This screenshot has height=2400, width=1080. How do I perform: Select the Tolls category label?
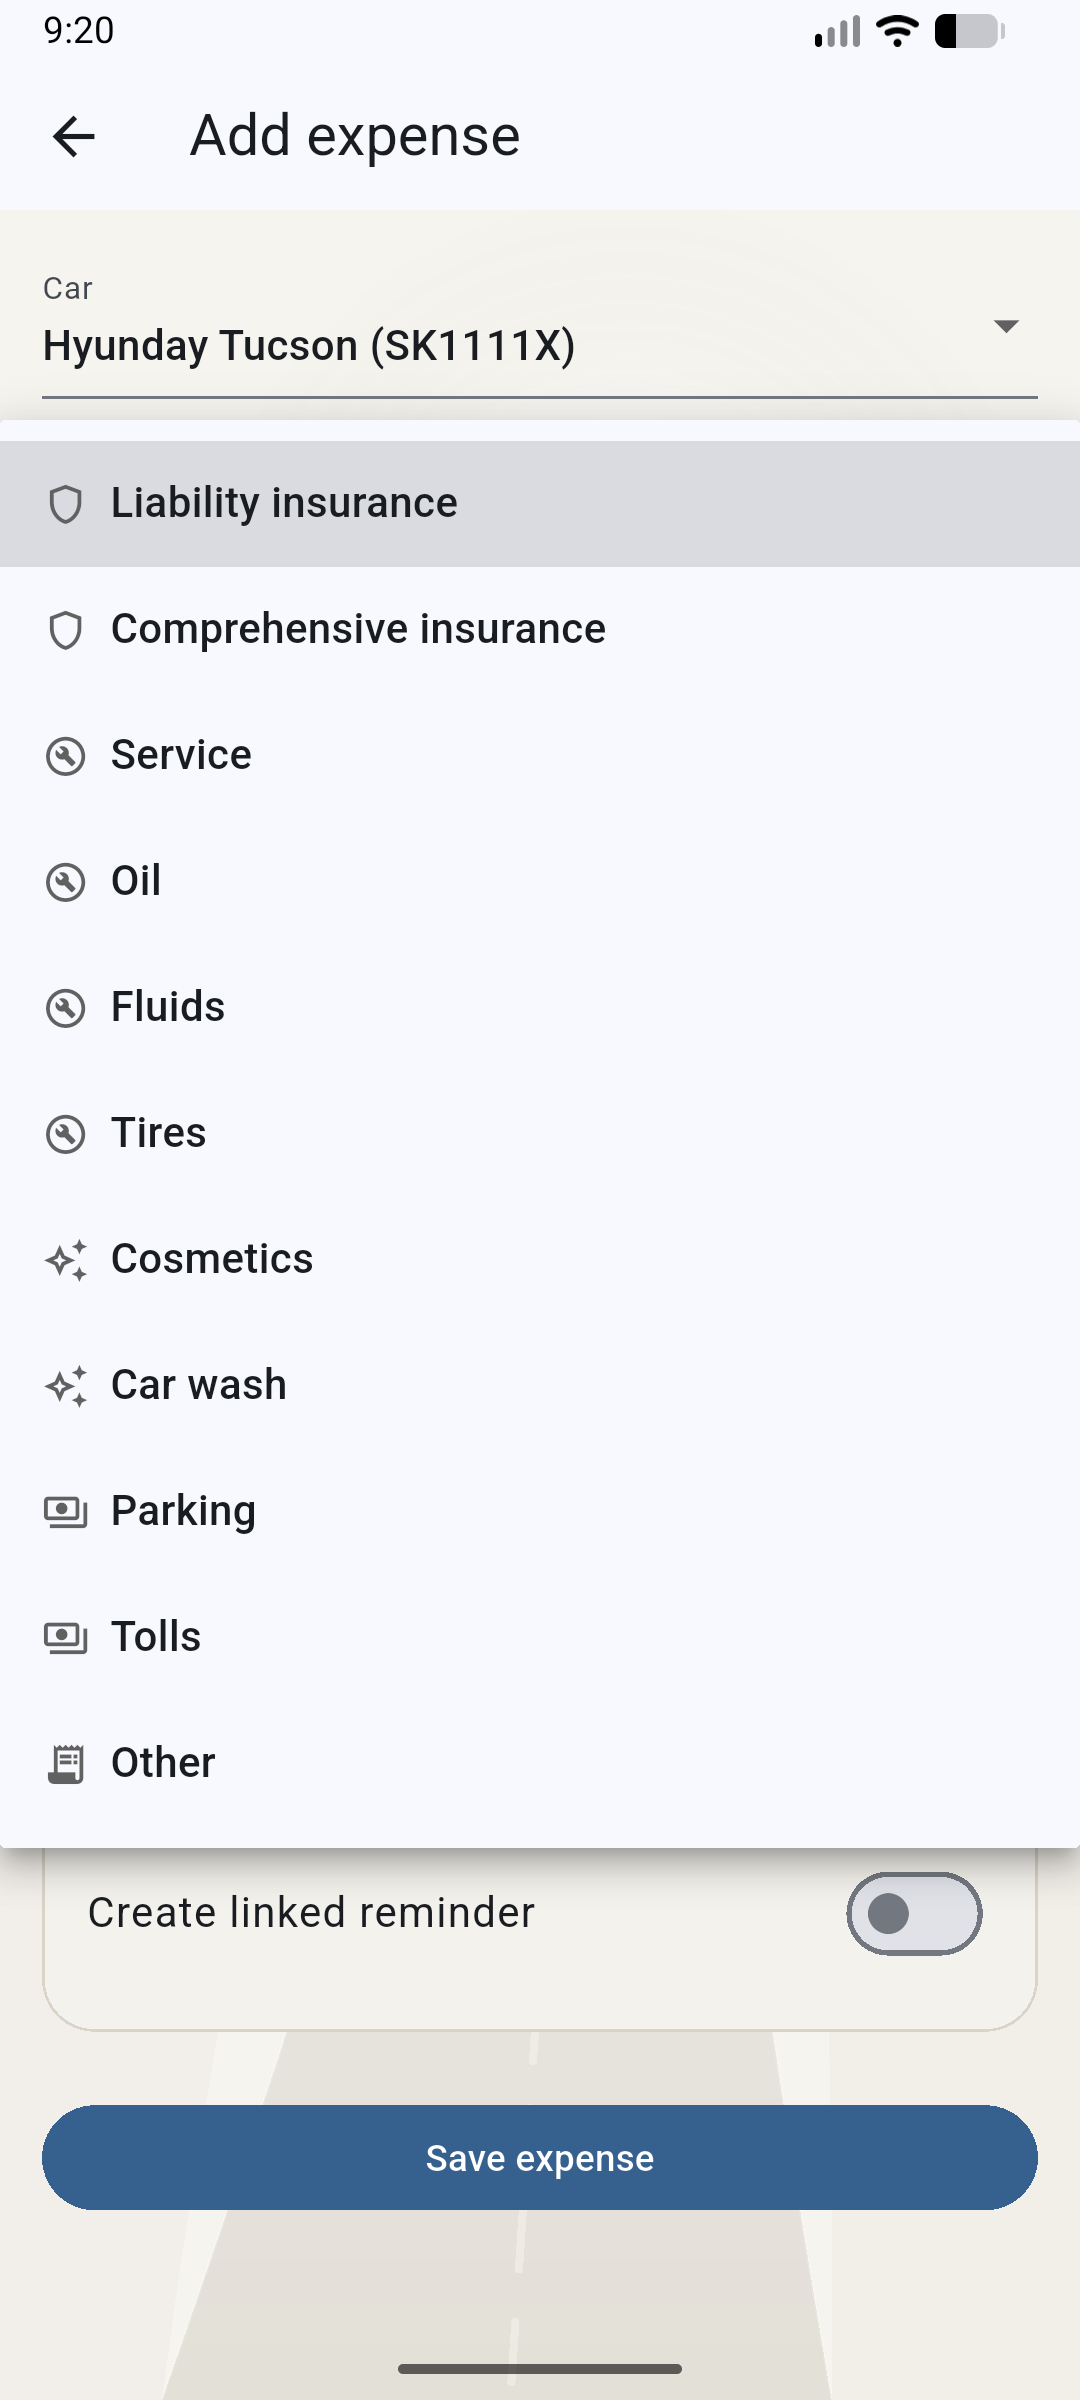[x=156, y=1637]
